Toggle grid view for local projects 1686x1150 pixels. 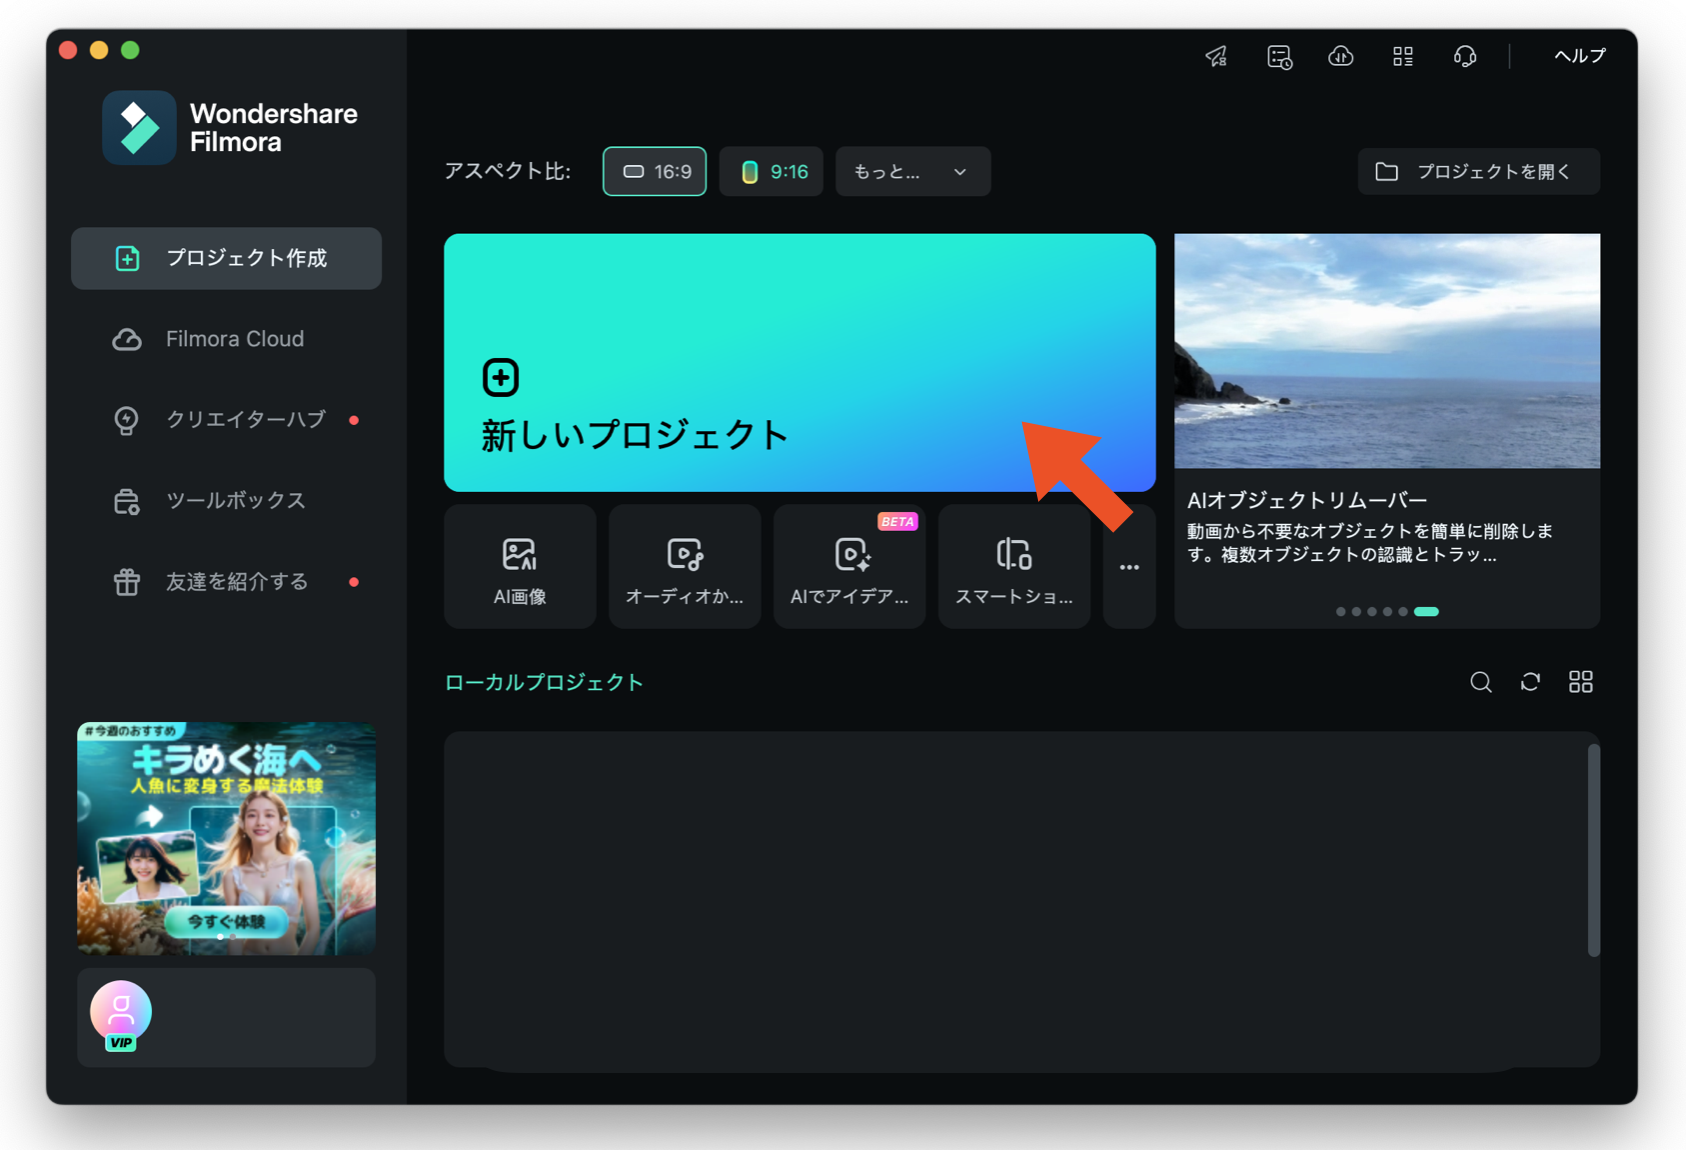pos(1581,682)
